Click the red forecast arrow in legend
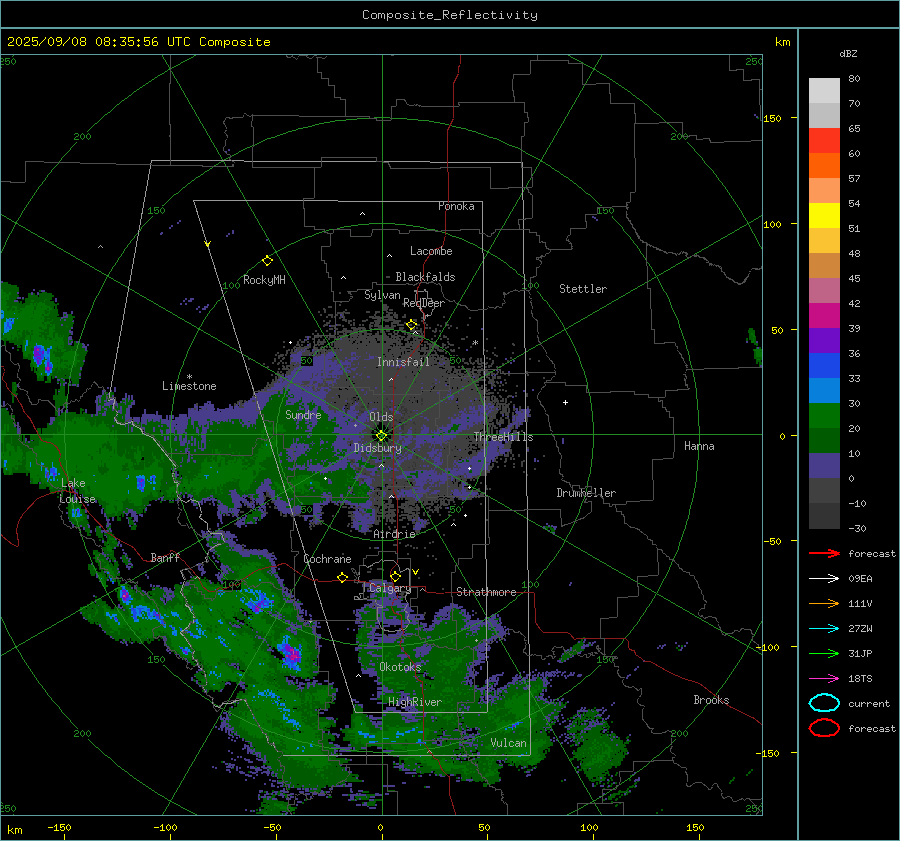Screen dimensions: 900x841 (824, 553)
